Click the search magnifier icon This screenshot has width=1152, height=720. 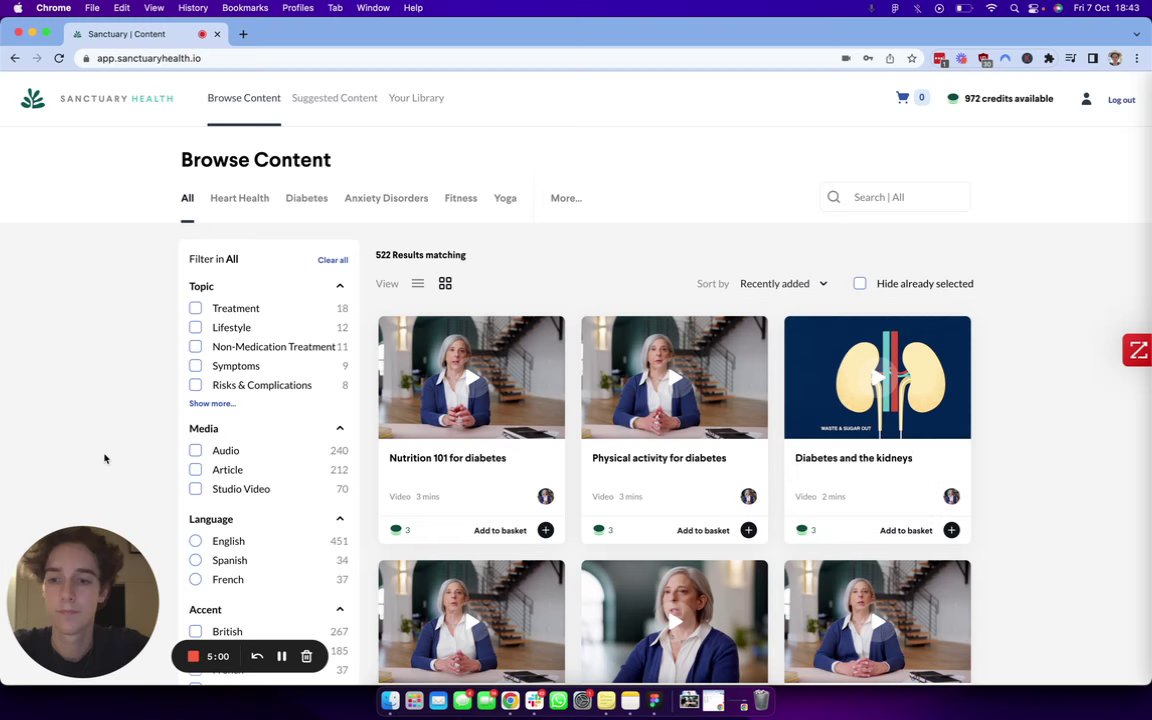click(x=833, y=197)
